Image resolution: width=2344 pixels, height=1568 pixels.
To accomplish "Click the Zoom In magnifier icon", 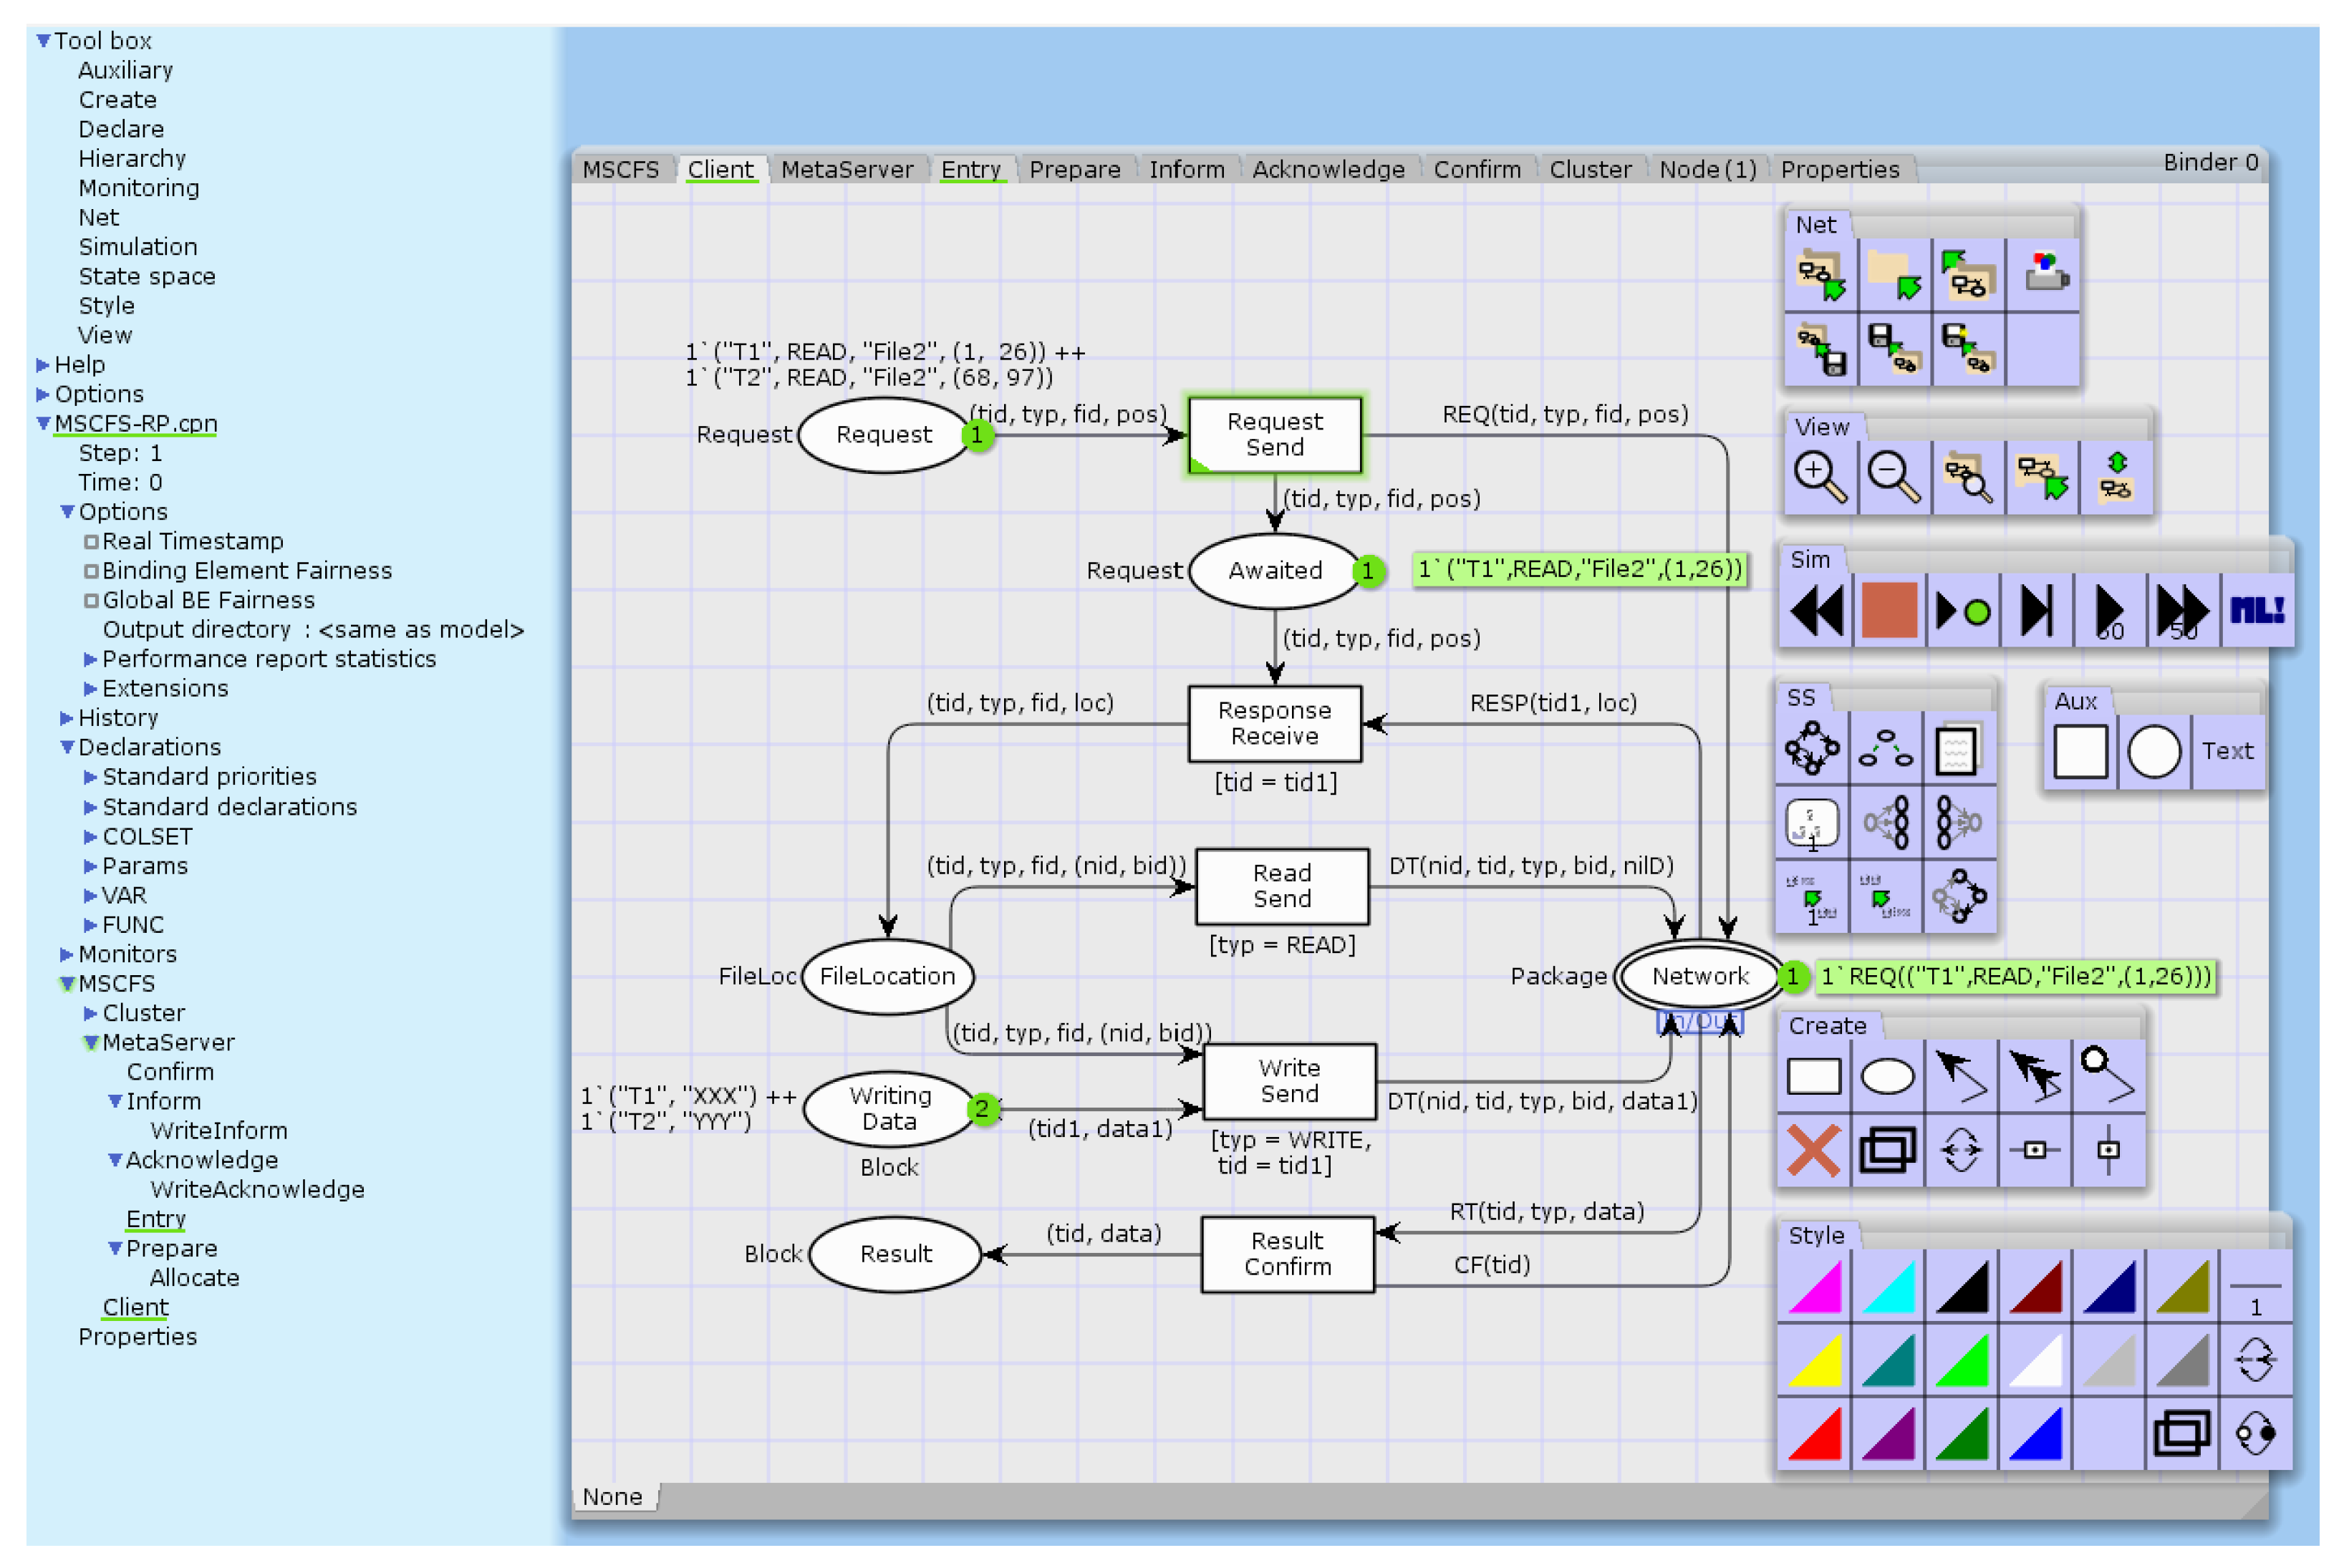I will pyautogui.click(x=1819, y=477).
